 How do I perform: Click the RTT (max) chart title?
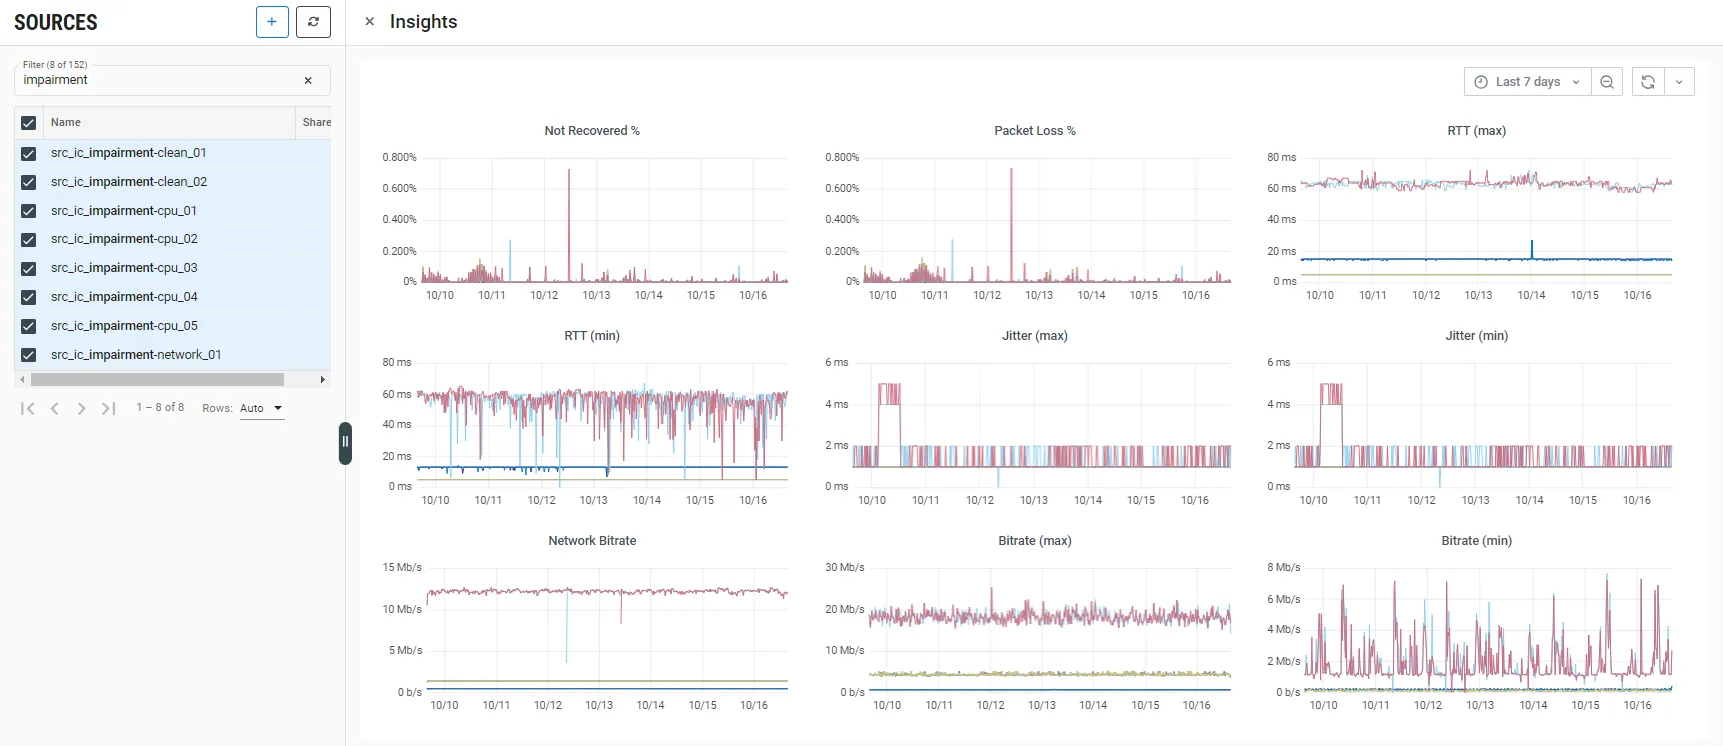1477,131
